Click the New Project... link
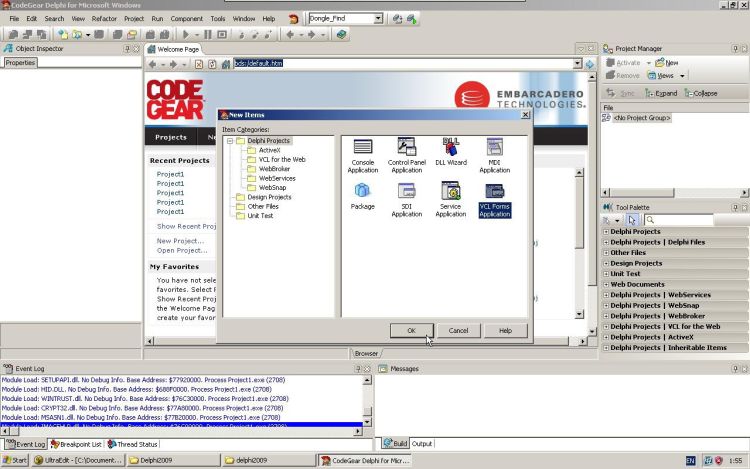 [x=180, y=241]
